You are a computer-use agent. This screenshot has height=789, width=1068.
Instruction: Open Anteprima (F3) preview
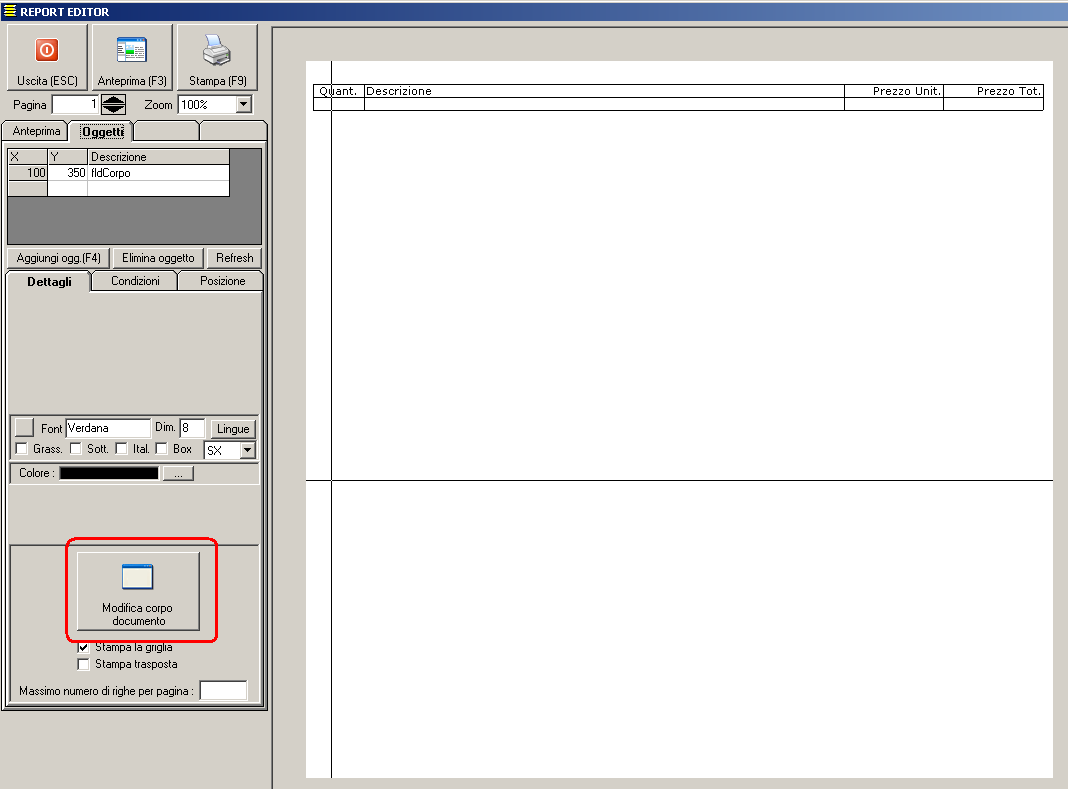tap(132, 57)
